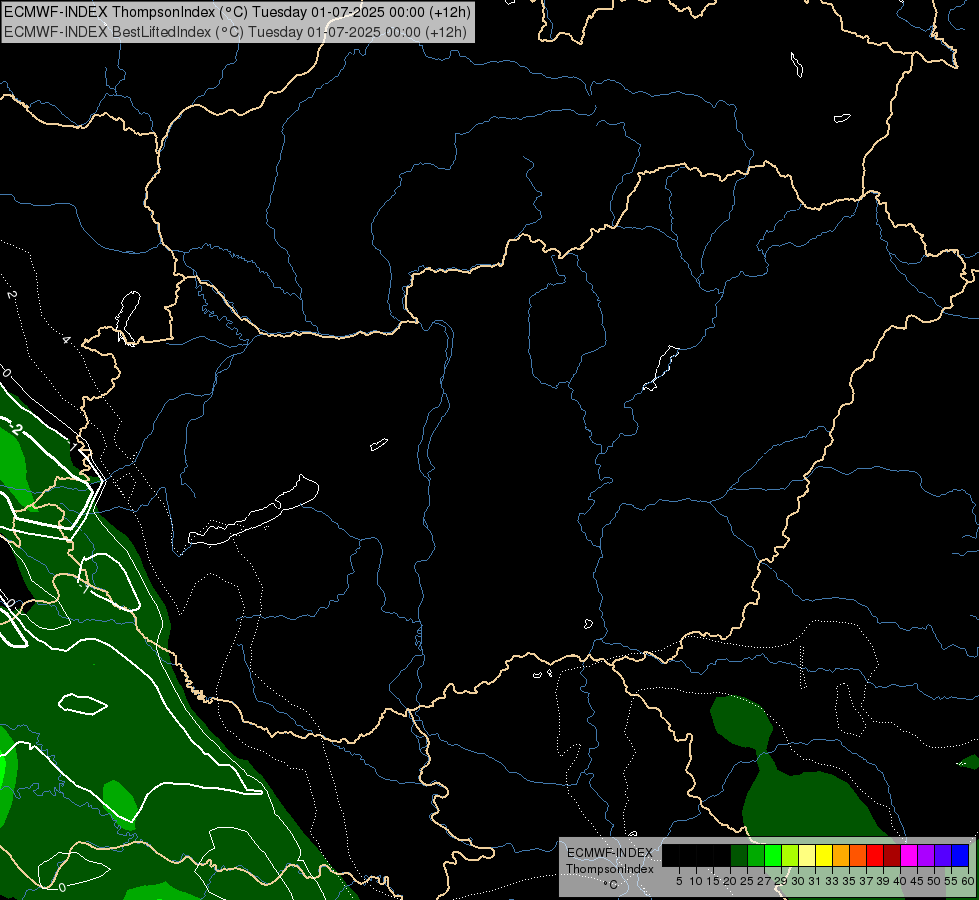The image size is (979, 900).
Task: Click the legend tick label 27
Action: [764, 881]
